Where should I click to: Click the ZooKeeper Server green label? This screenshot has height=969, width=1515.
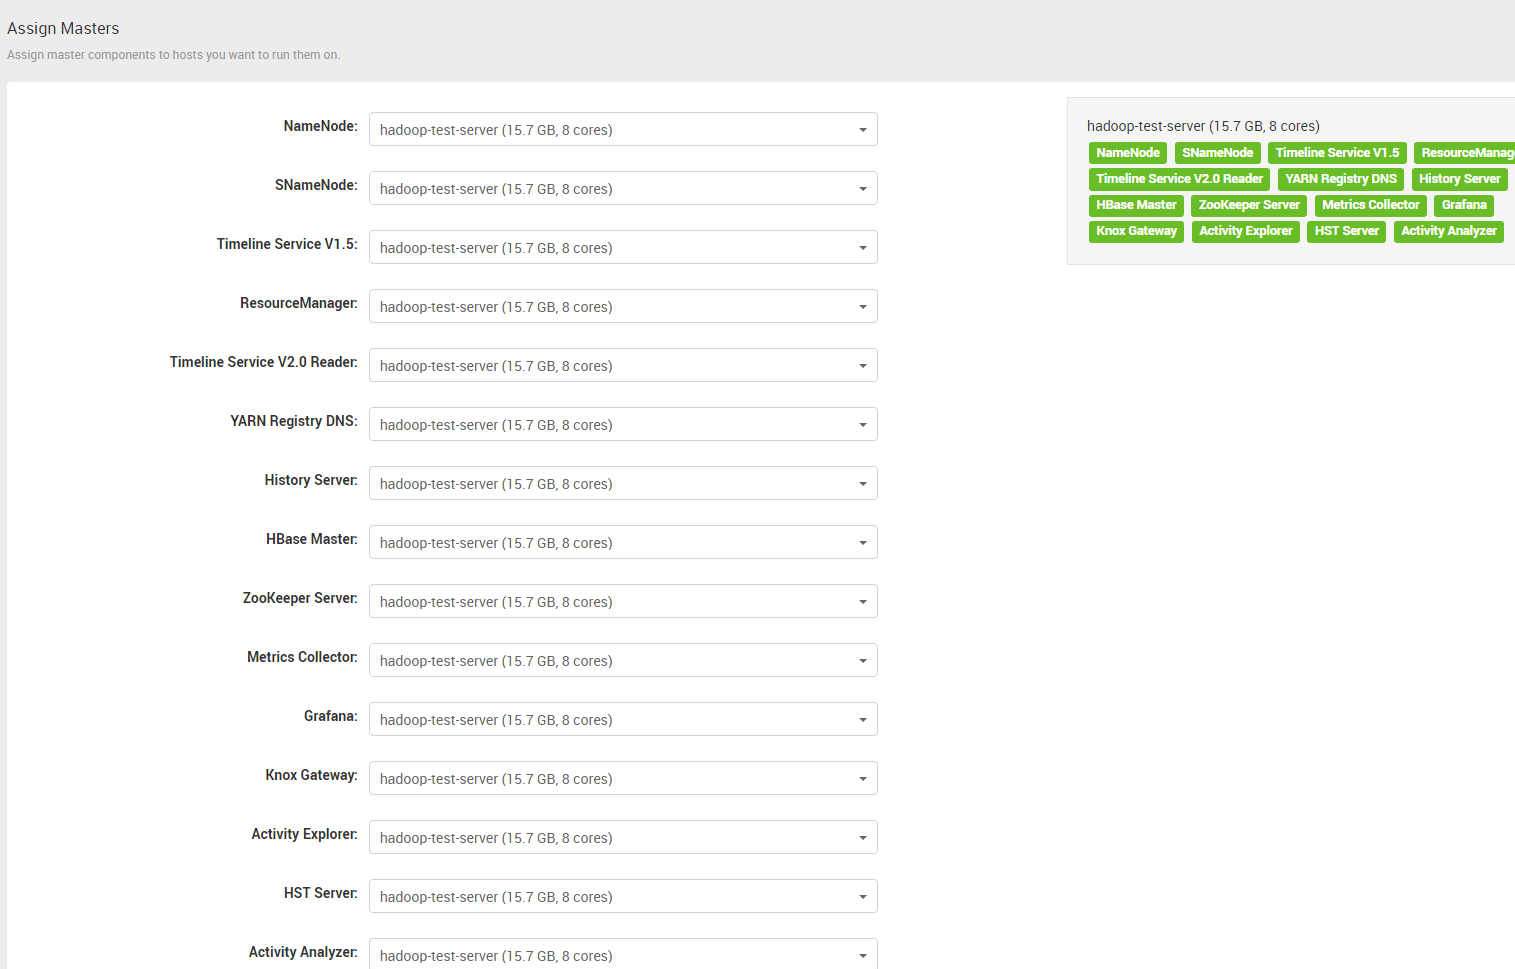click(1249, 205)
